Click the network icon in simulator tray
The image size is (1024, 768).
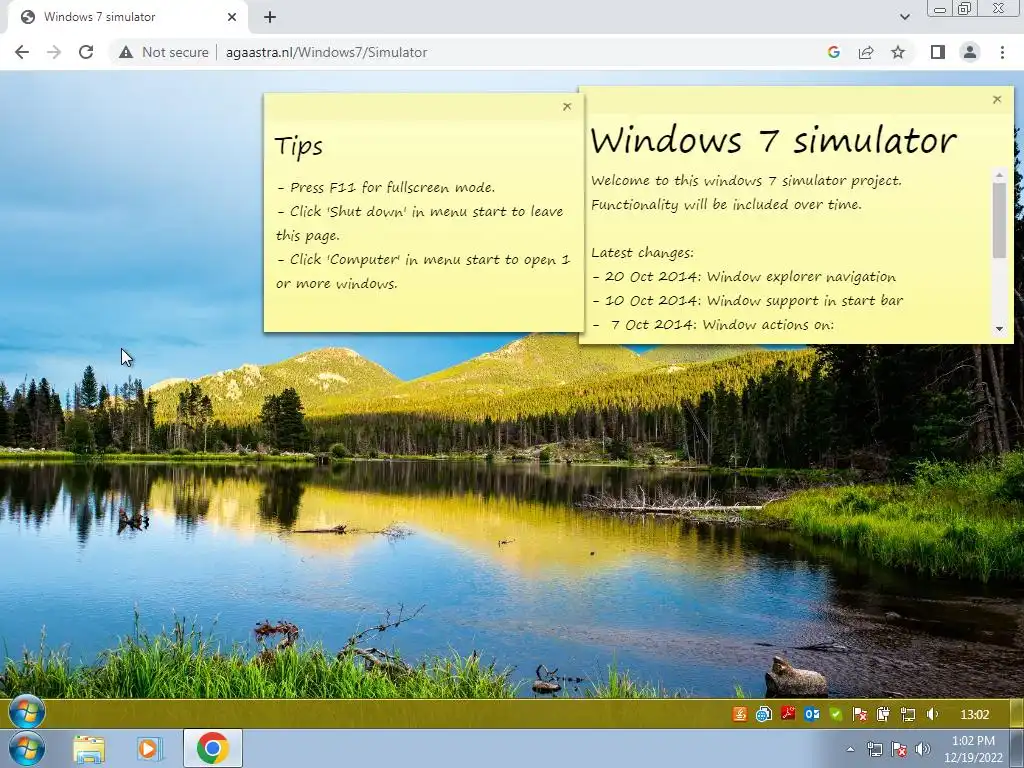908,714
